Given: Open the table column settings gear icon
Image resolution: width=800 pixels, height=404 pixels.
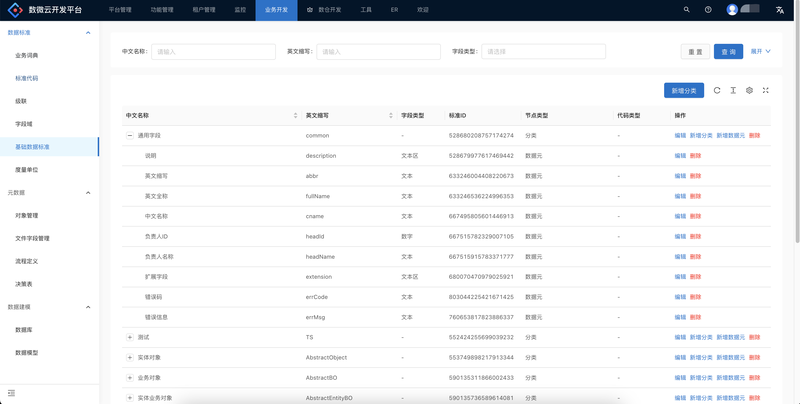Looking at the screenshot, I should pos(749,90).
